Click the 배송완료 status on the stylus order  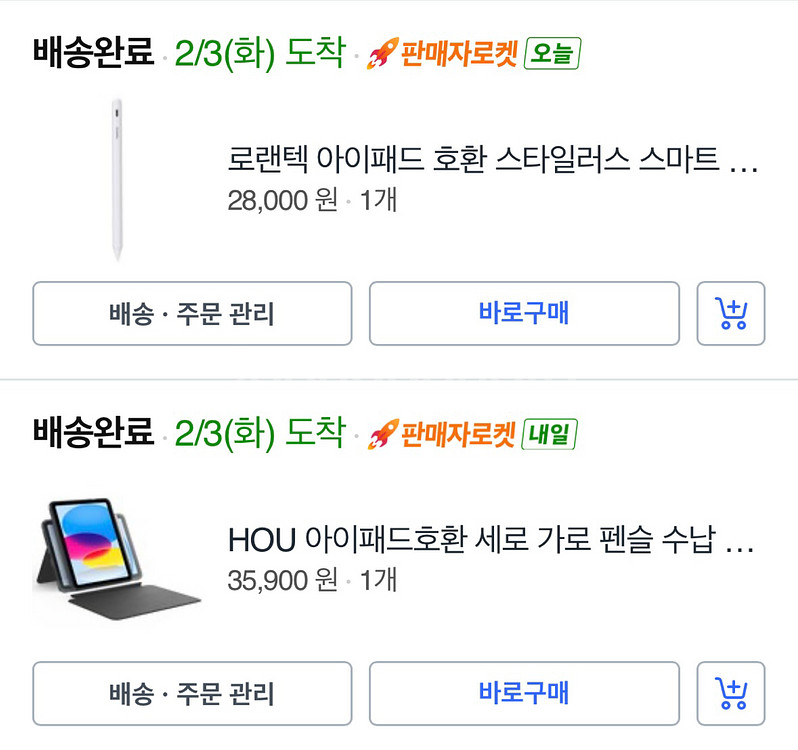click(93, 51)
